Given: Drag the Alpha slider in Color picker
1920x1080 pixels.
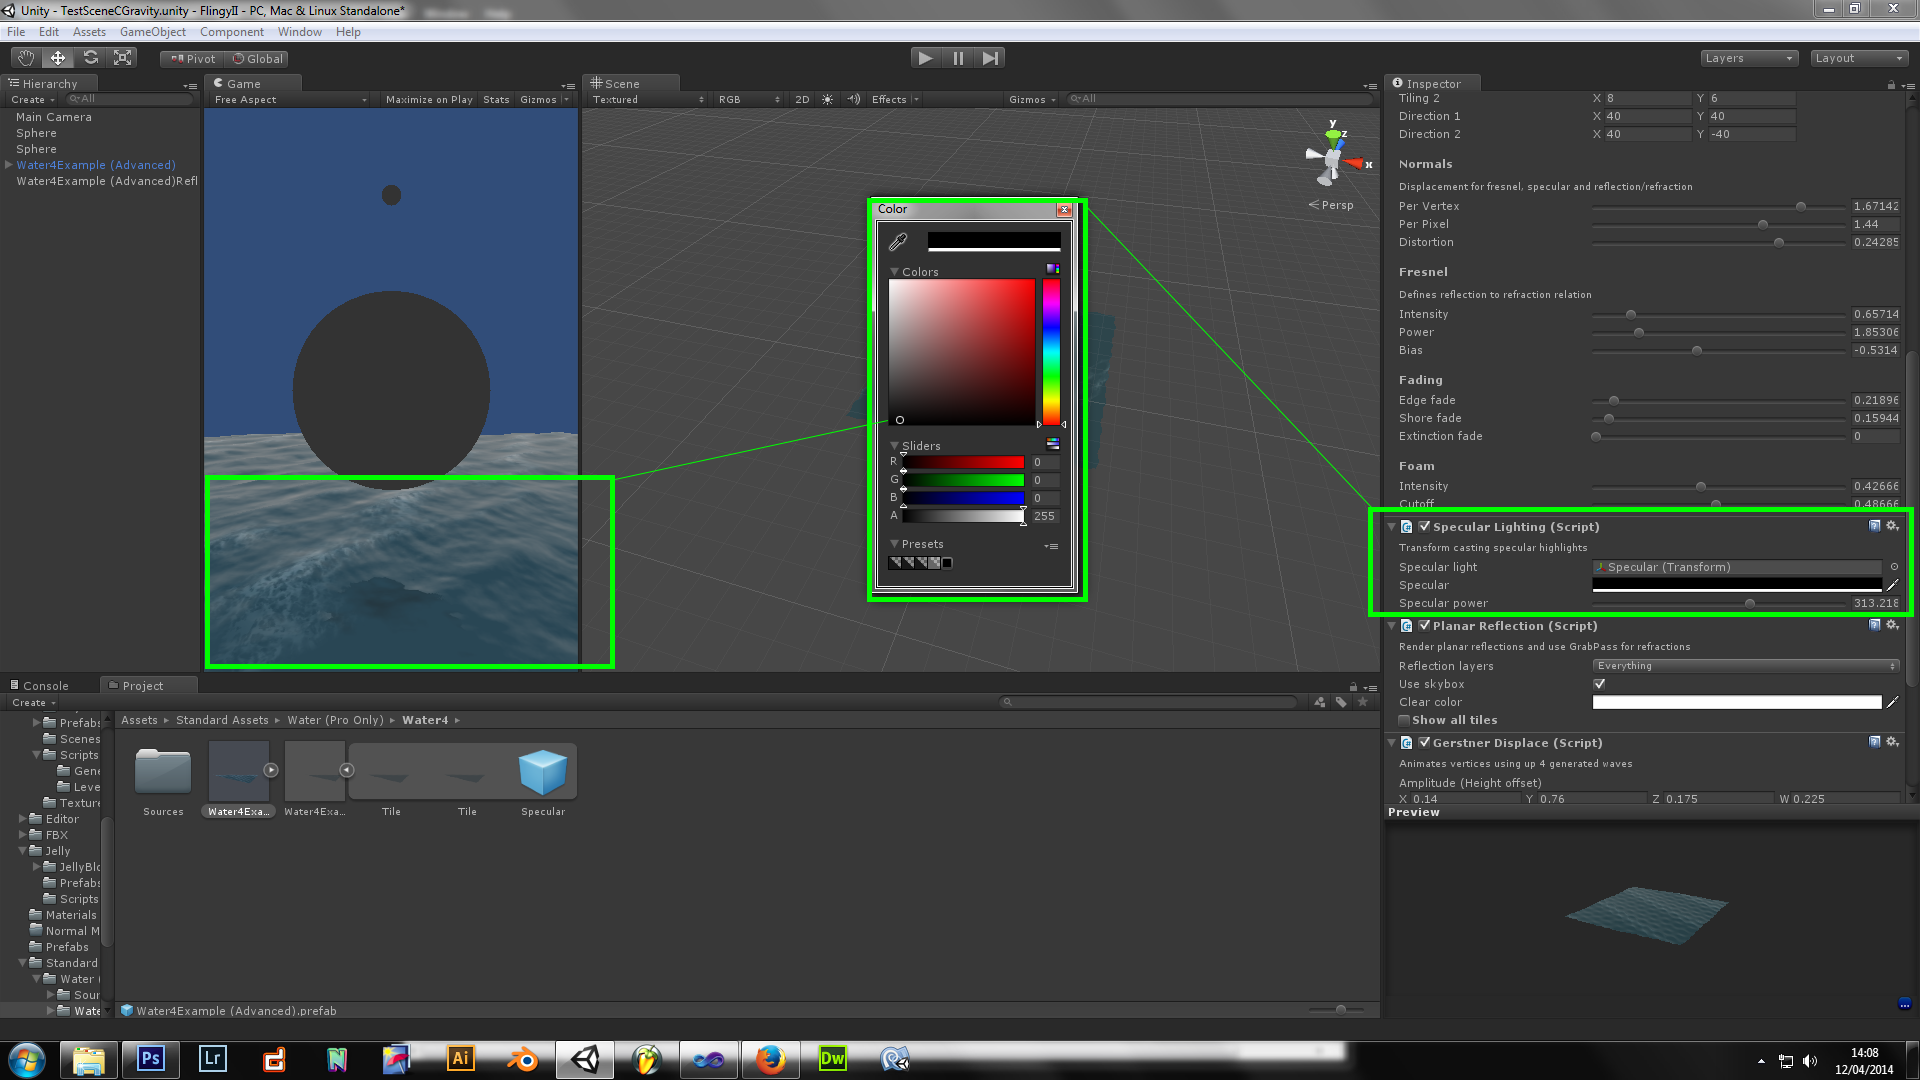Looking at the screenshot, I should click(1021, 514).
